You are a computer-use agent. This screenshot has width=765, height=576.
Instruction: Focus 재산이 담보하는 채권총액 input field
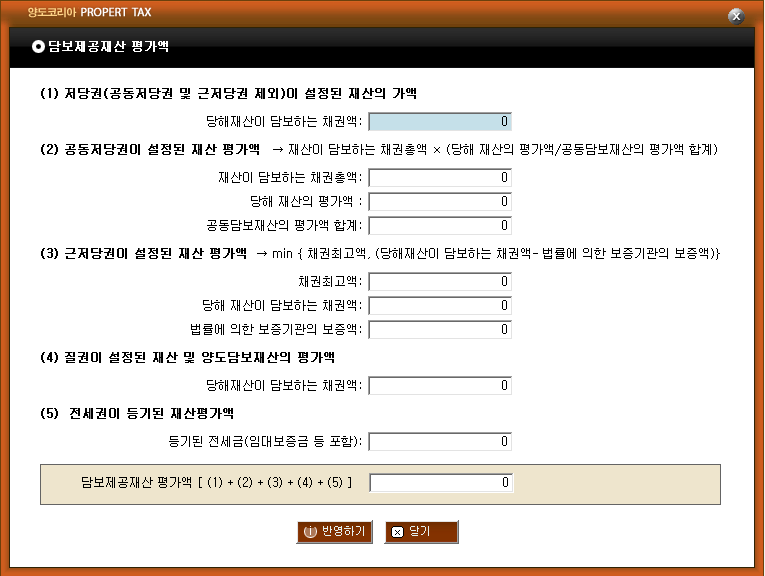(440, 178)
